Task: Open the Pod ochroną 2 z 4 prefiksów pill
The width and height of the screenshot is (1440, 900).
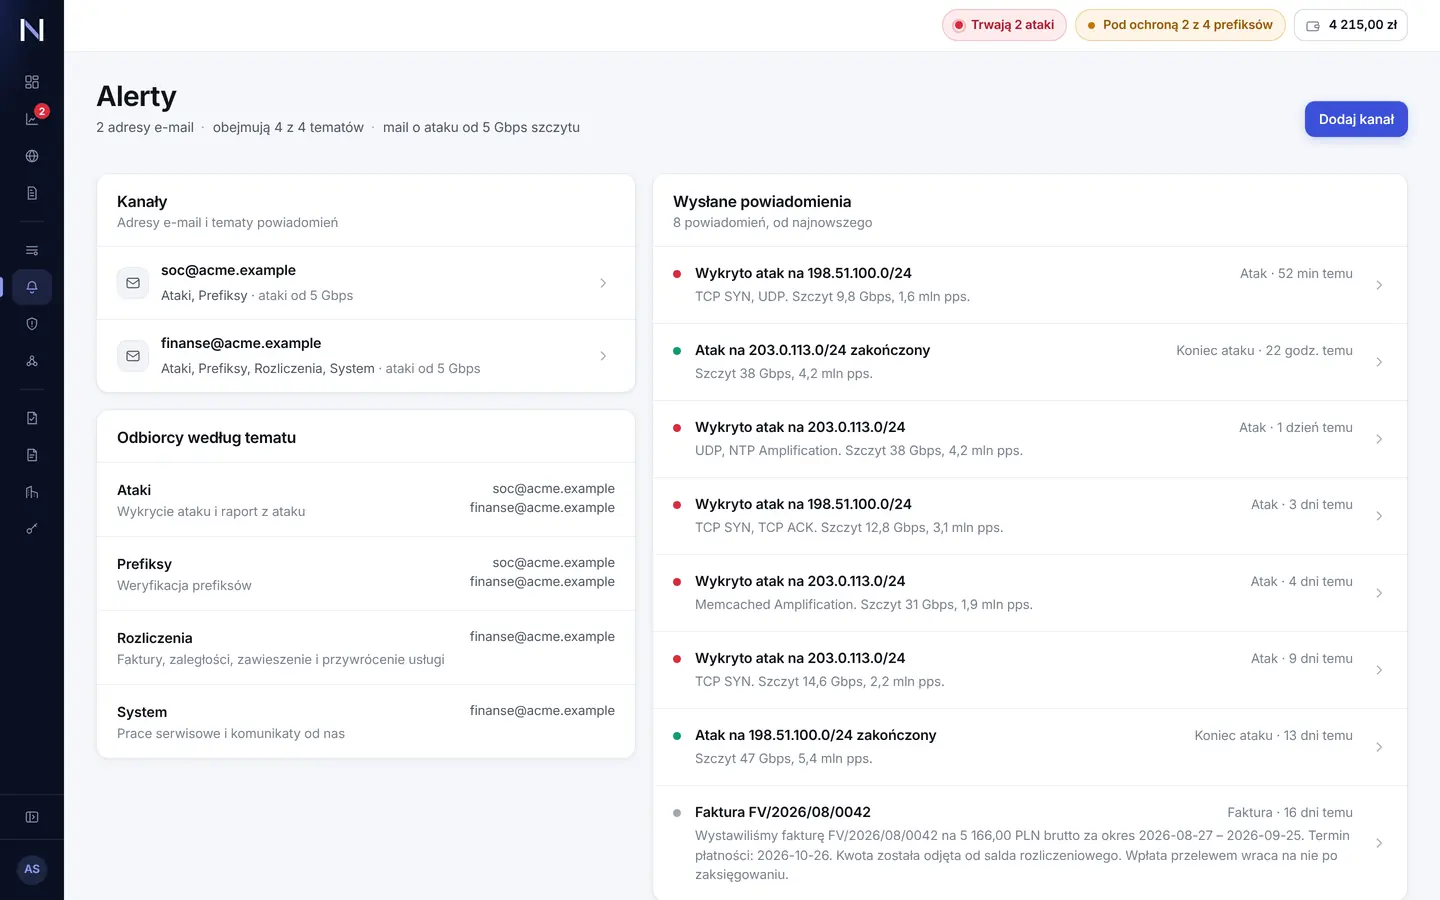Action: coord(1180,25)
